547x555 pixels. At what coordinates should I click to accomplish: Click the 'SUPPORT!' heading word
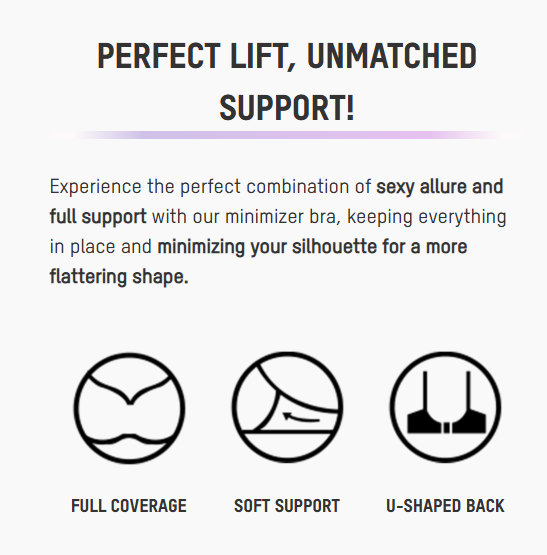pyautogui.click(x=287, y=108)
